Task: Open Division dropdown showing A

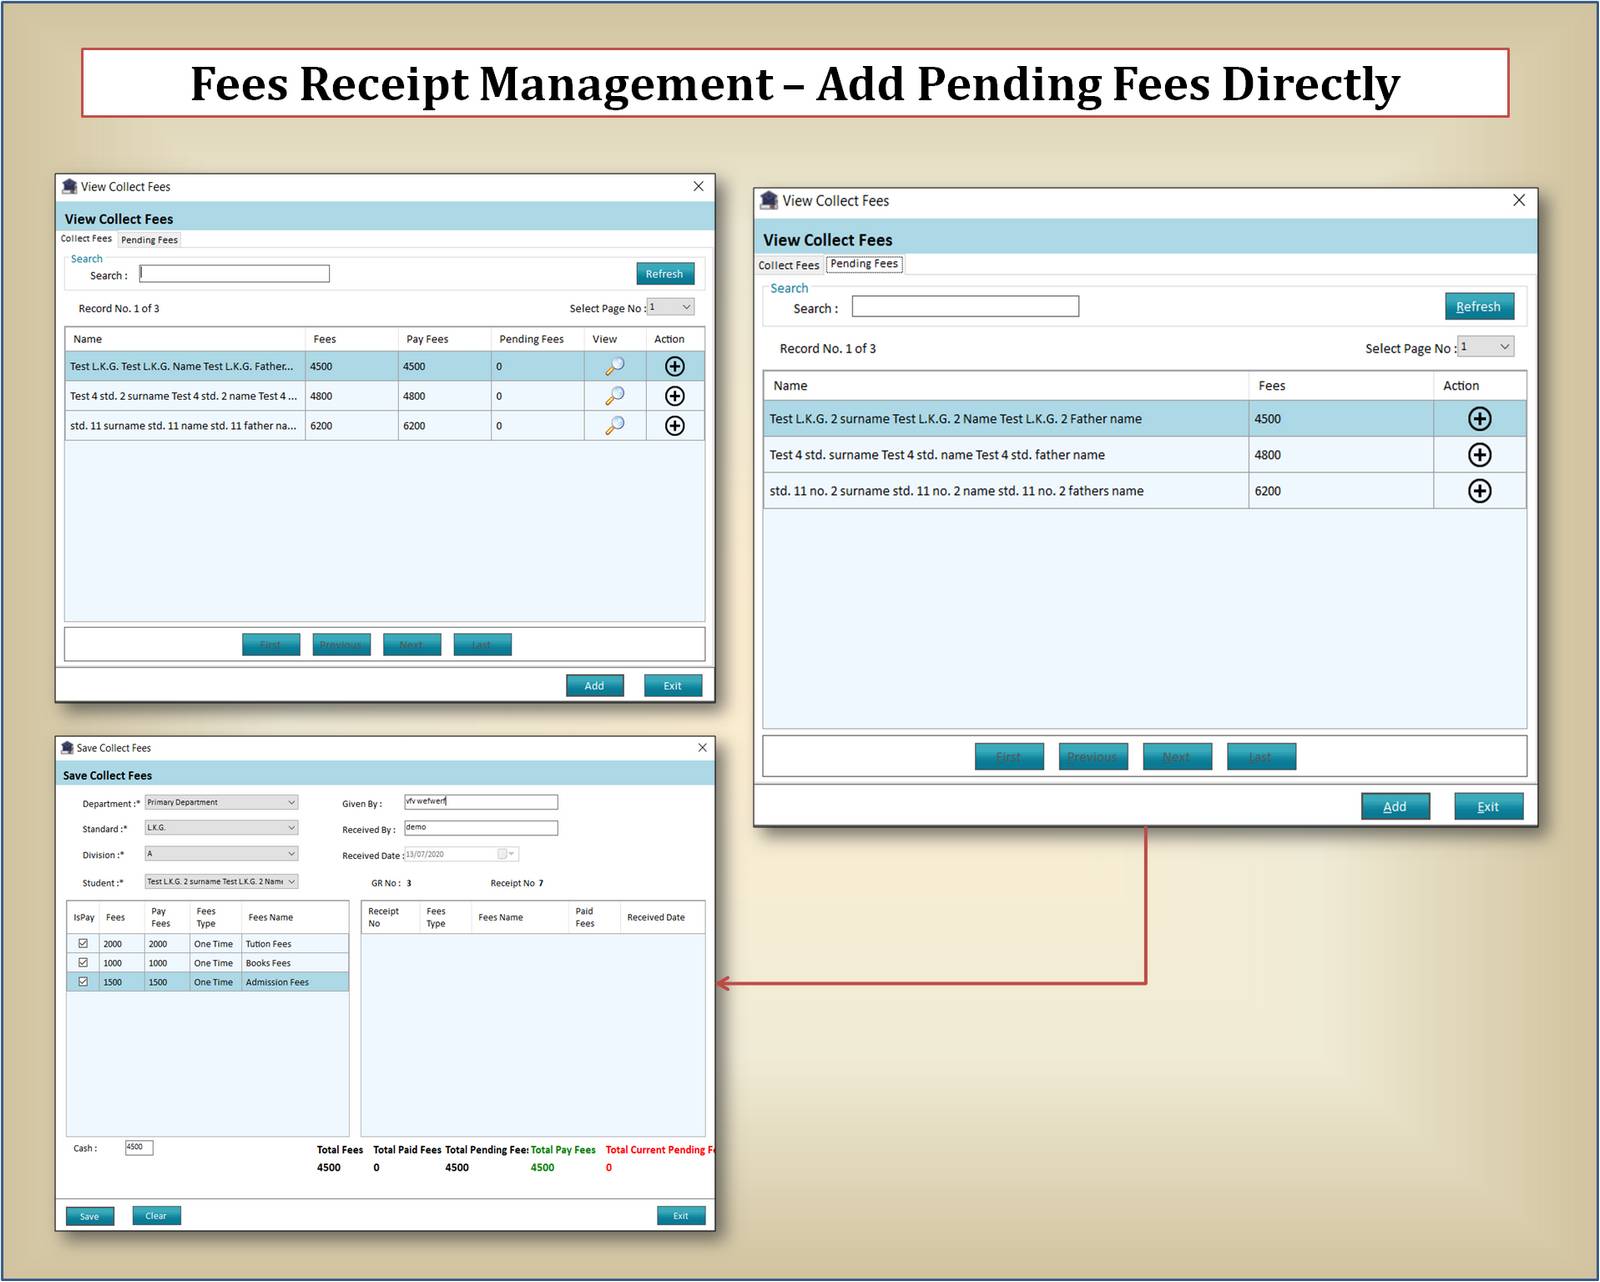Action: coord(221,853)
